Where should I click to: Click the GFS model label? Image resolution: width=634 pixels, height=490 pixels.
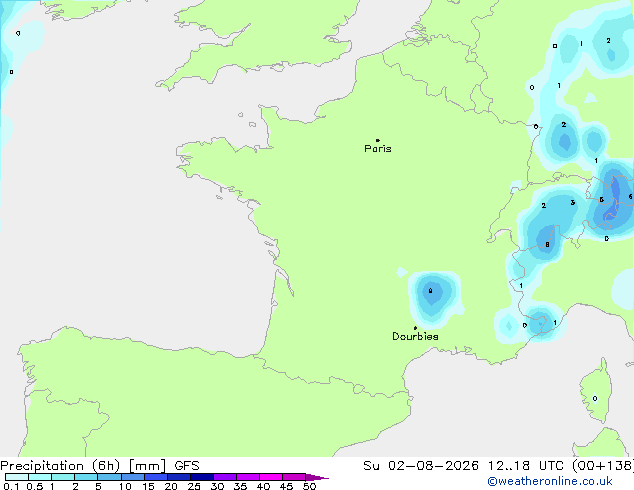pos(187,466)
